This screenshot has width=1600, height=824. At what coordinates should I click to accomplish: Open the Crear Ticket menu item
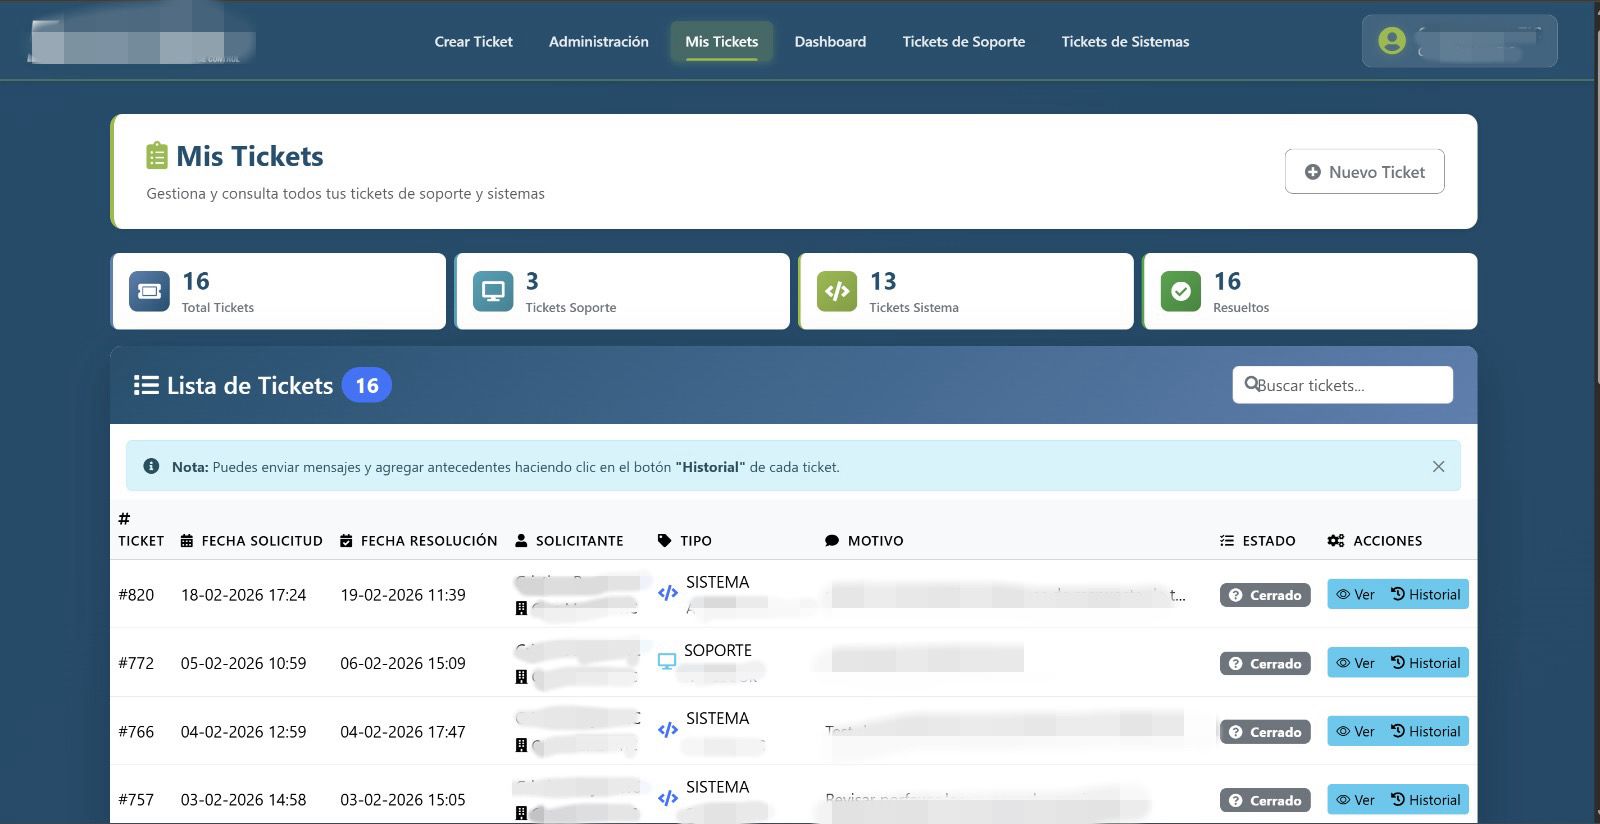point(473,42)
